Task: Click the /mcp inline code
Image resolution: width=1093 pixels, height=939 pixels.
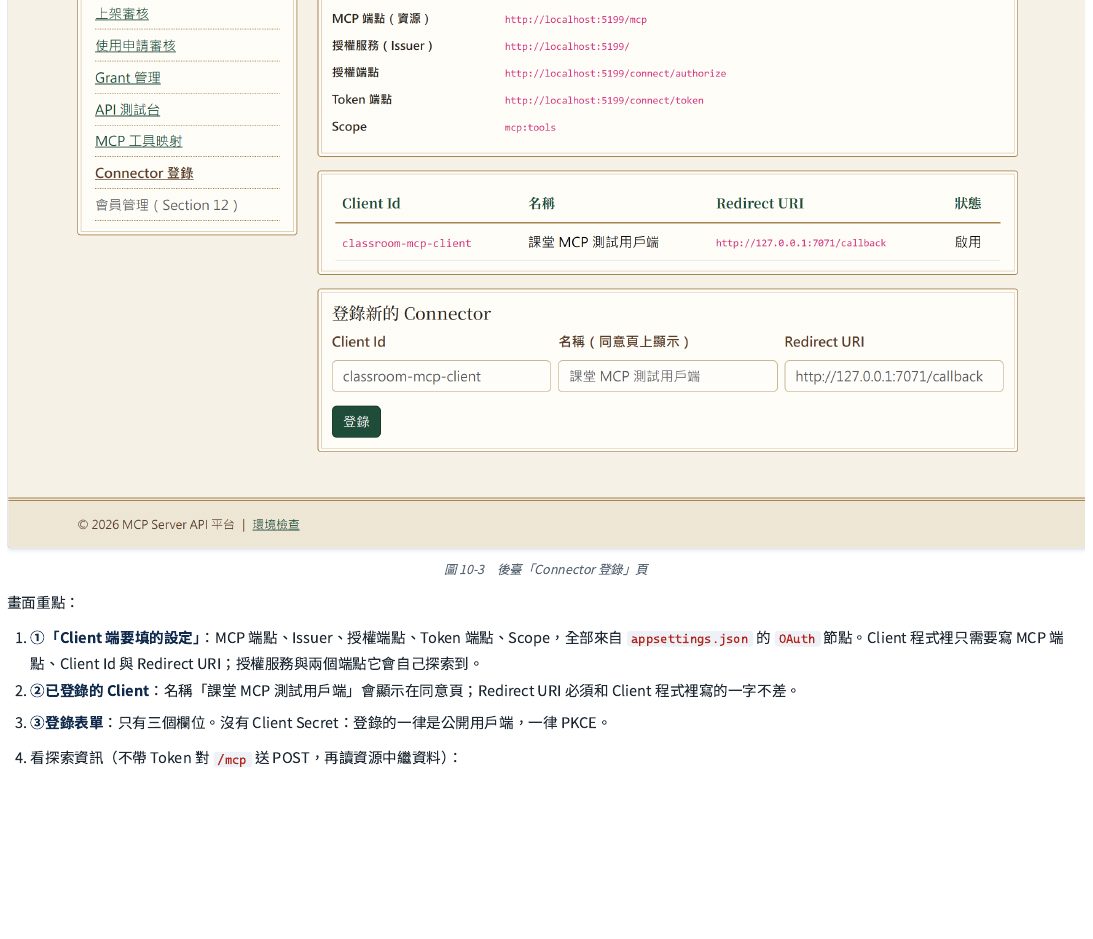Action: click(x=231, y=760)
